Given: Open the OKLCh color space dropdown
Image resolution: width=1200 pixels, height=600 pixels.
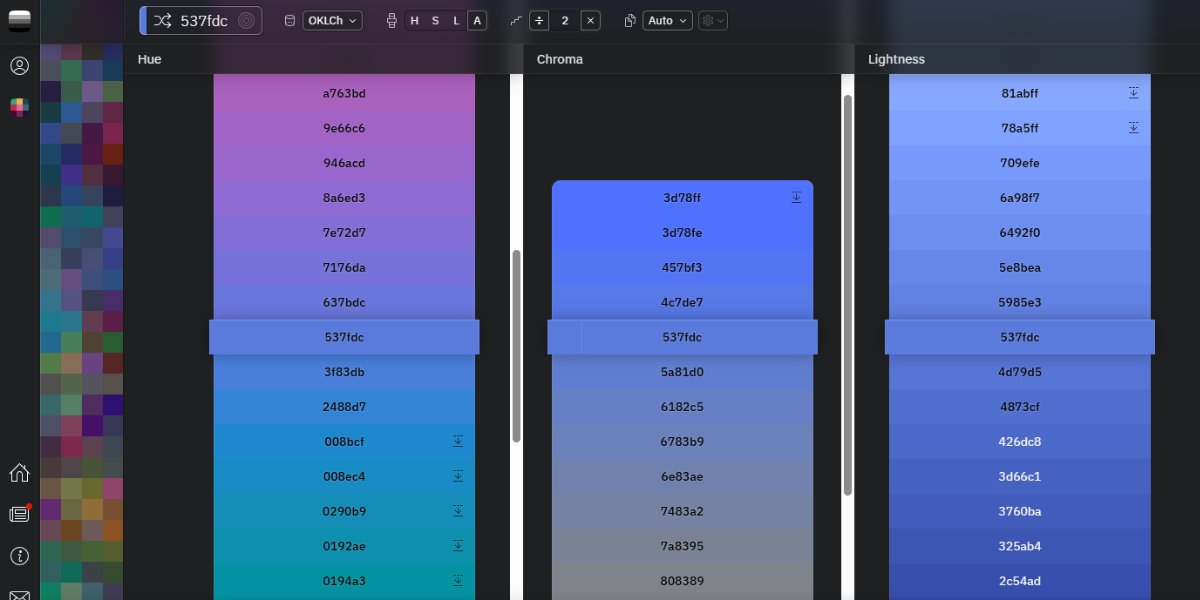Looking at the screenshot, I should [332, 20].
